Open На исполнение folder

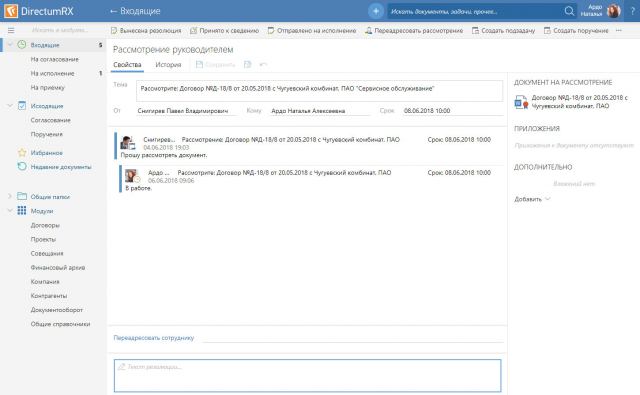pyautogui.click(x=52, y=73)
